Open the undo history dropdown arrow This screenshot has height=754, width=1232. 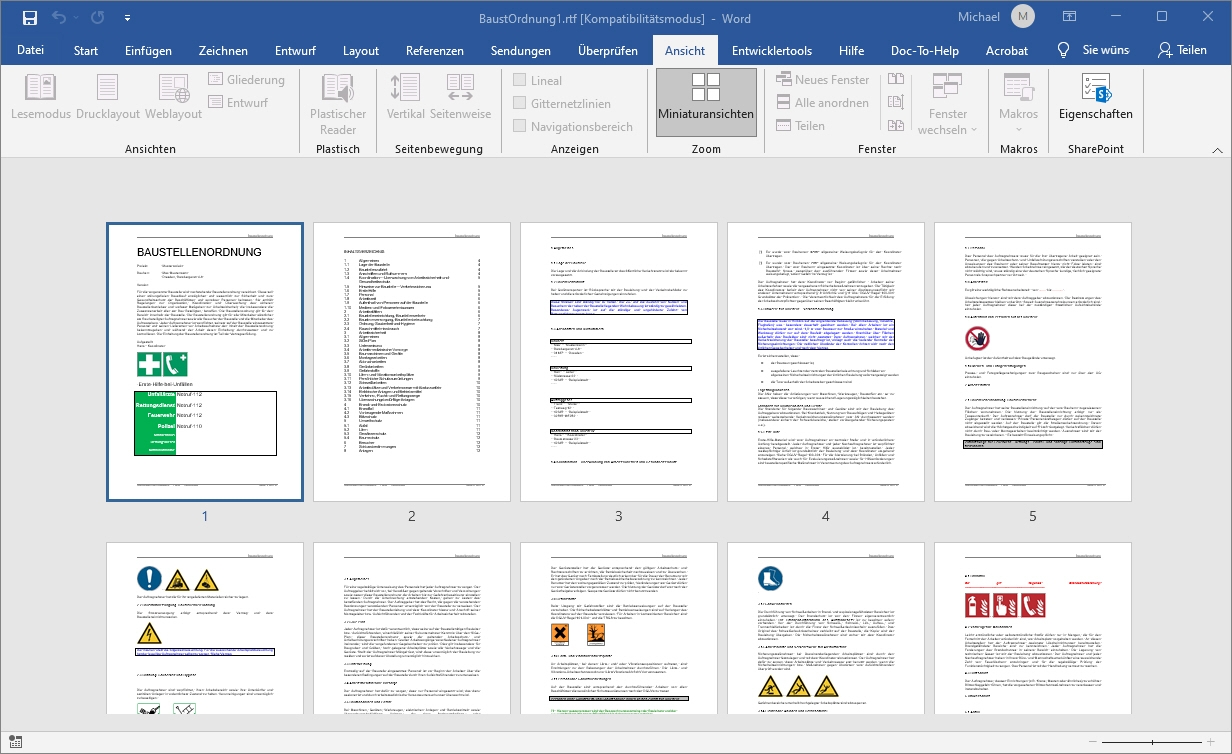(x=75, y=18)
